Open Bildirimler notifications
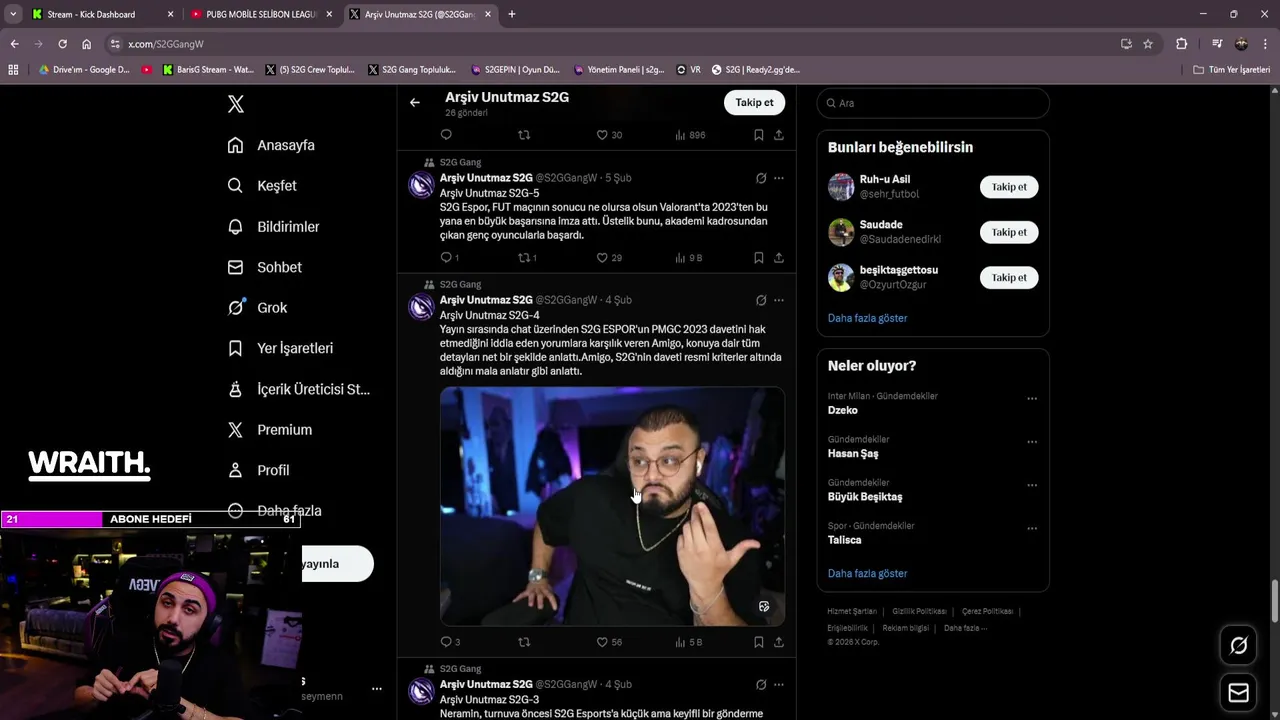 tap(274, 227)
